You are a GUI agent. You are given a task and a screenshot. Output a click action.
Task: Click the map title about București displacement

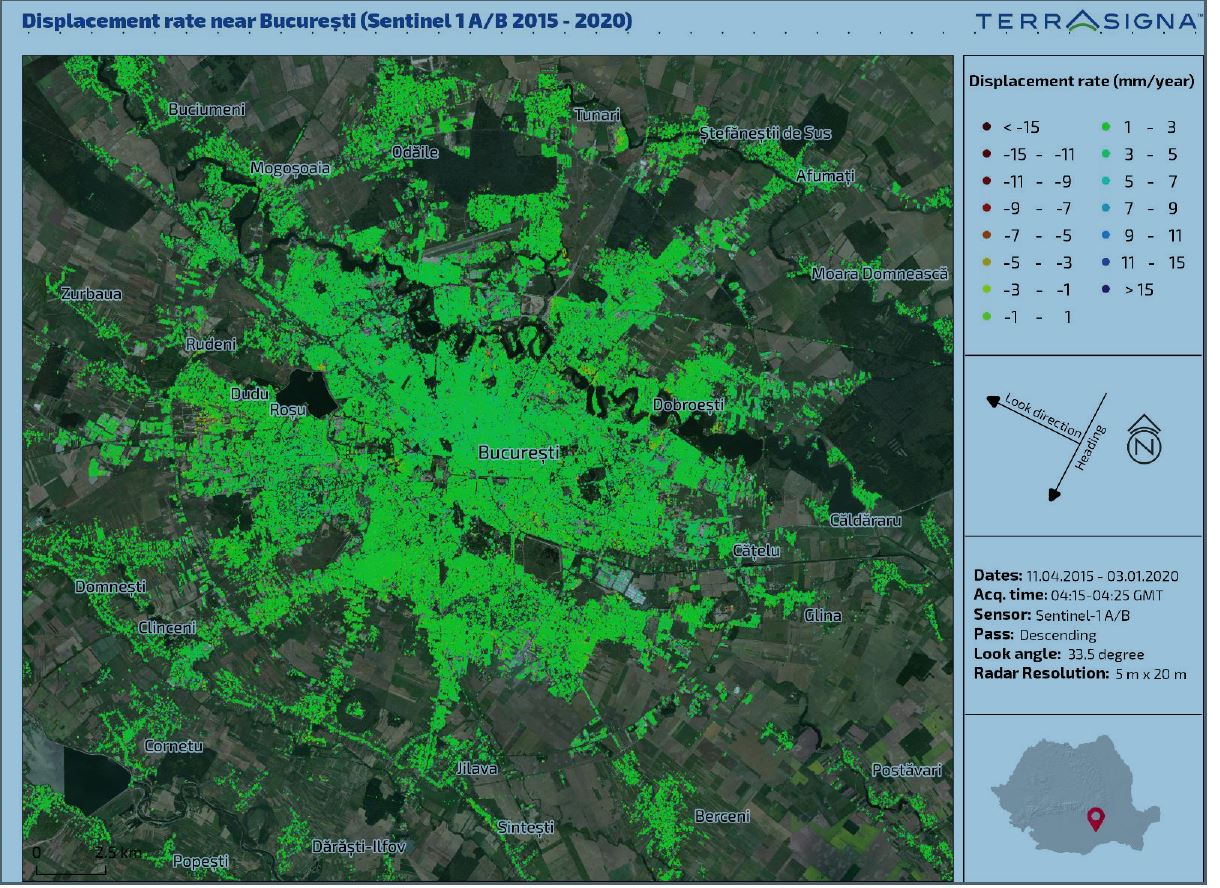tap(326, 21)
